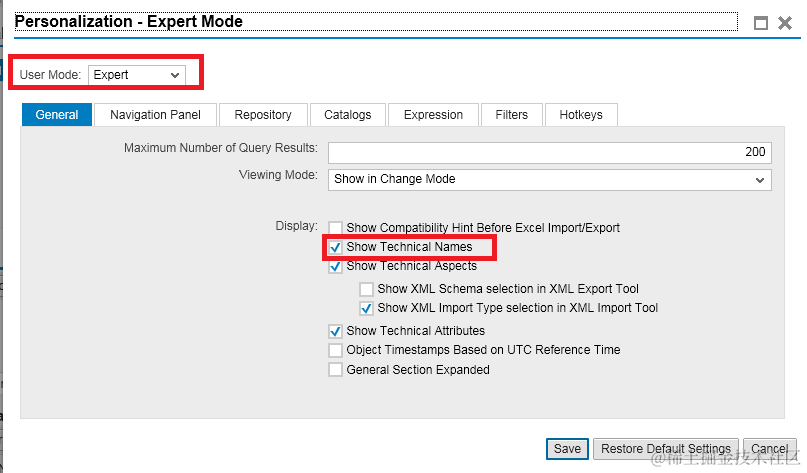Go to the Expression tab
807x473 pixels.
tap(433, 115)
